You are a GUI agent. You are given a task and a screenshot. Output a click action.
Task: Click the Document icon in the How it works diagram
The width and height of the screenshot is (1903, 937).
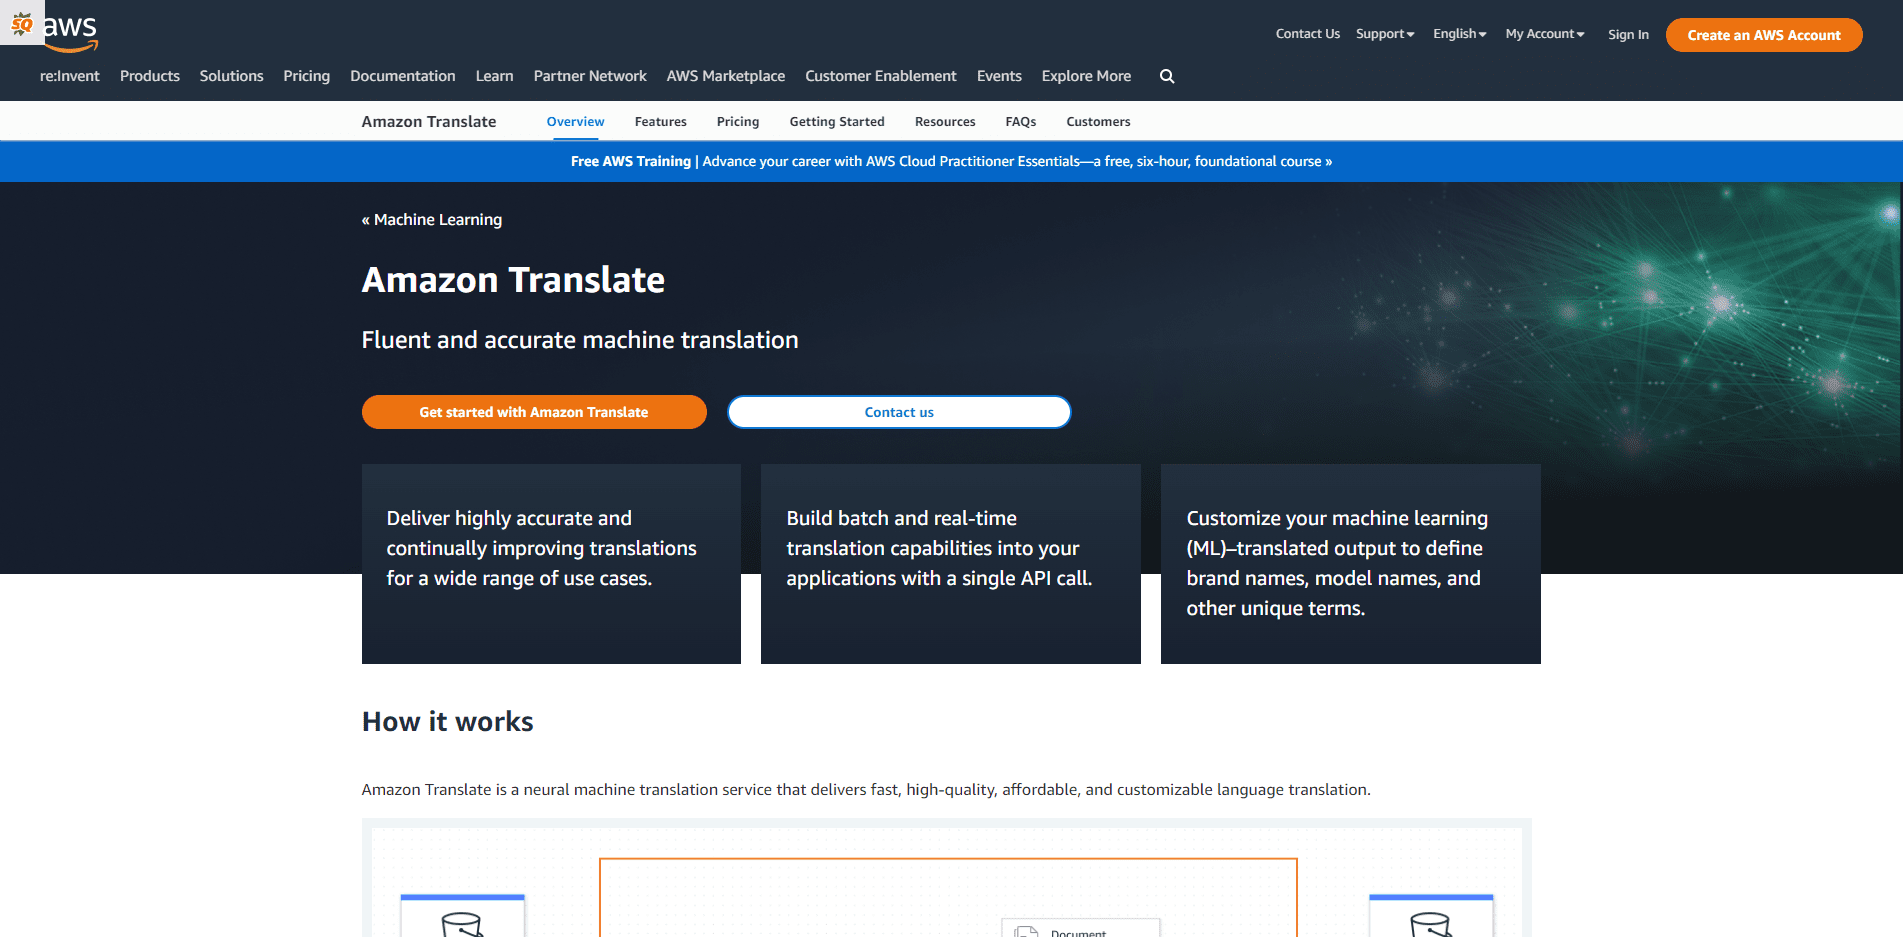tap(1027, 929)
